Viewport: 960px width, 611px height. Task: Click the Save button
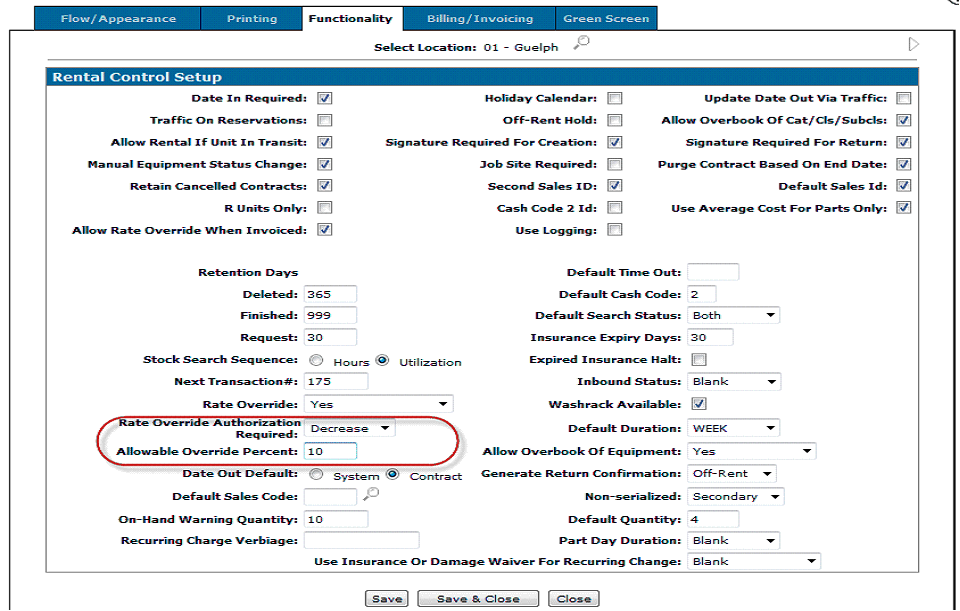coord(386,599)
